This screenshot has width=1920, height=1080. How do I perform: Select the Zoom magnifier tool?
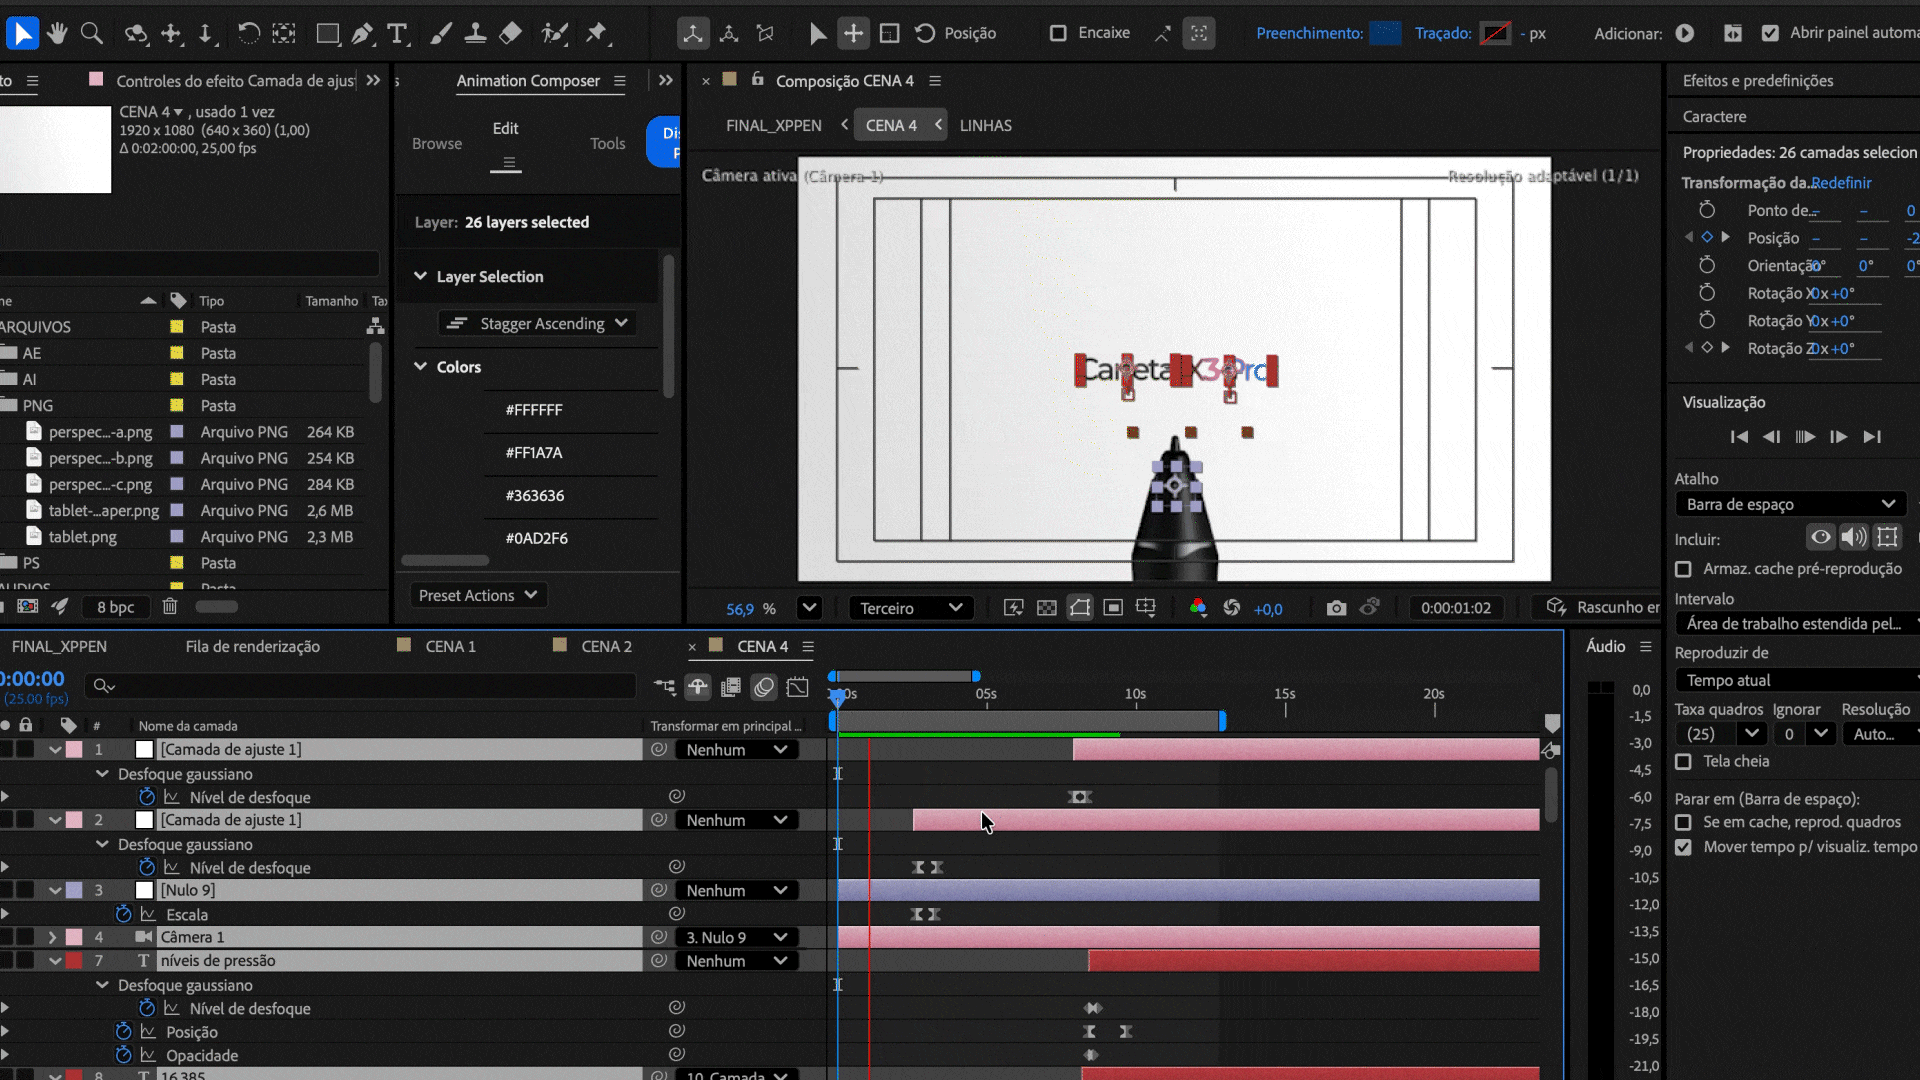point(92,33)
